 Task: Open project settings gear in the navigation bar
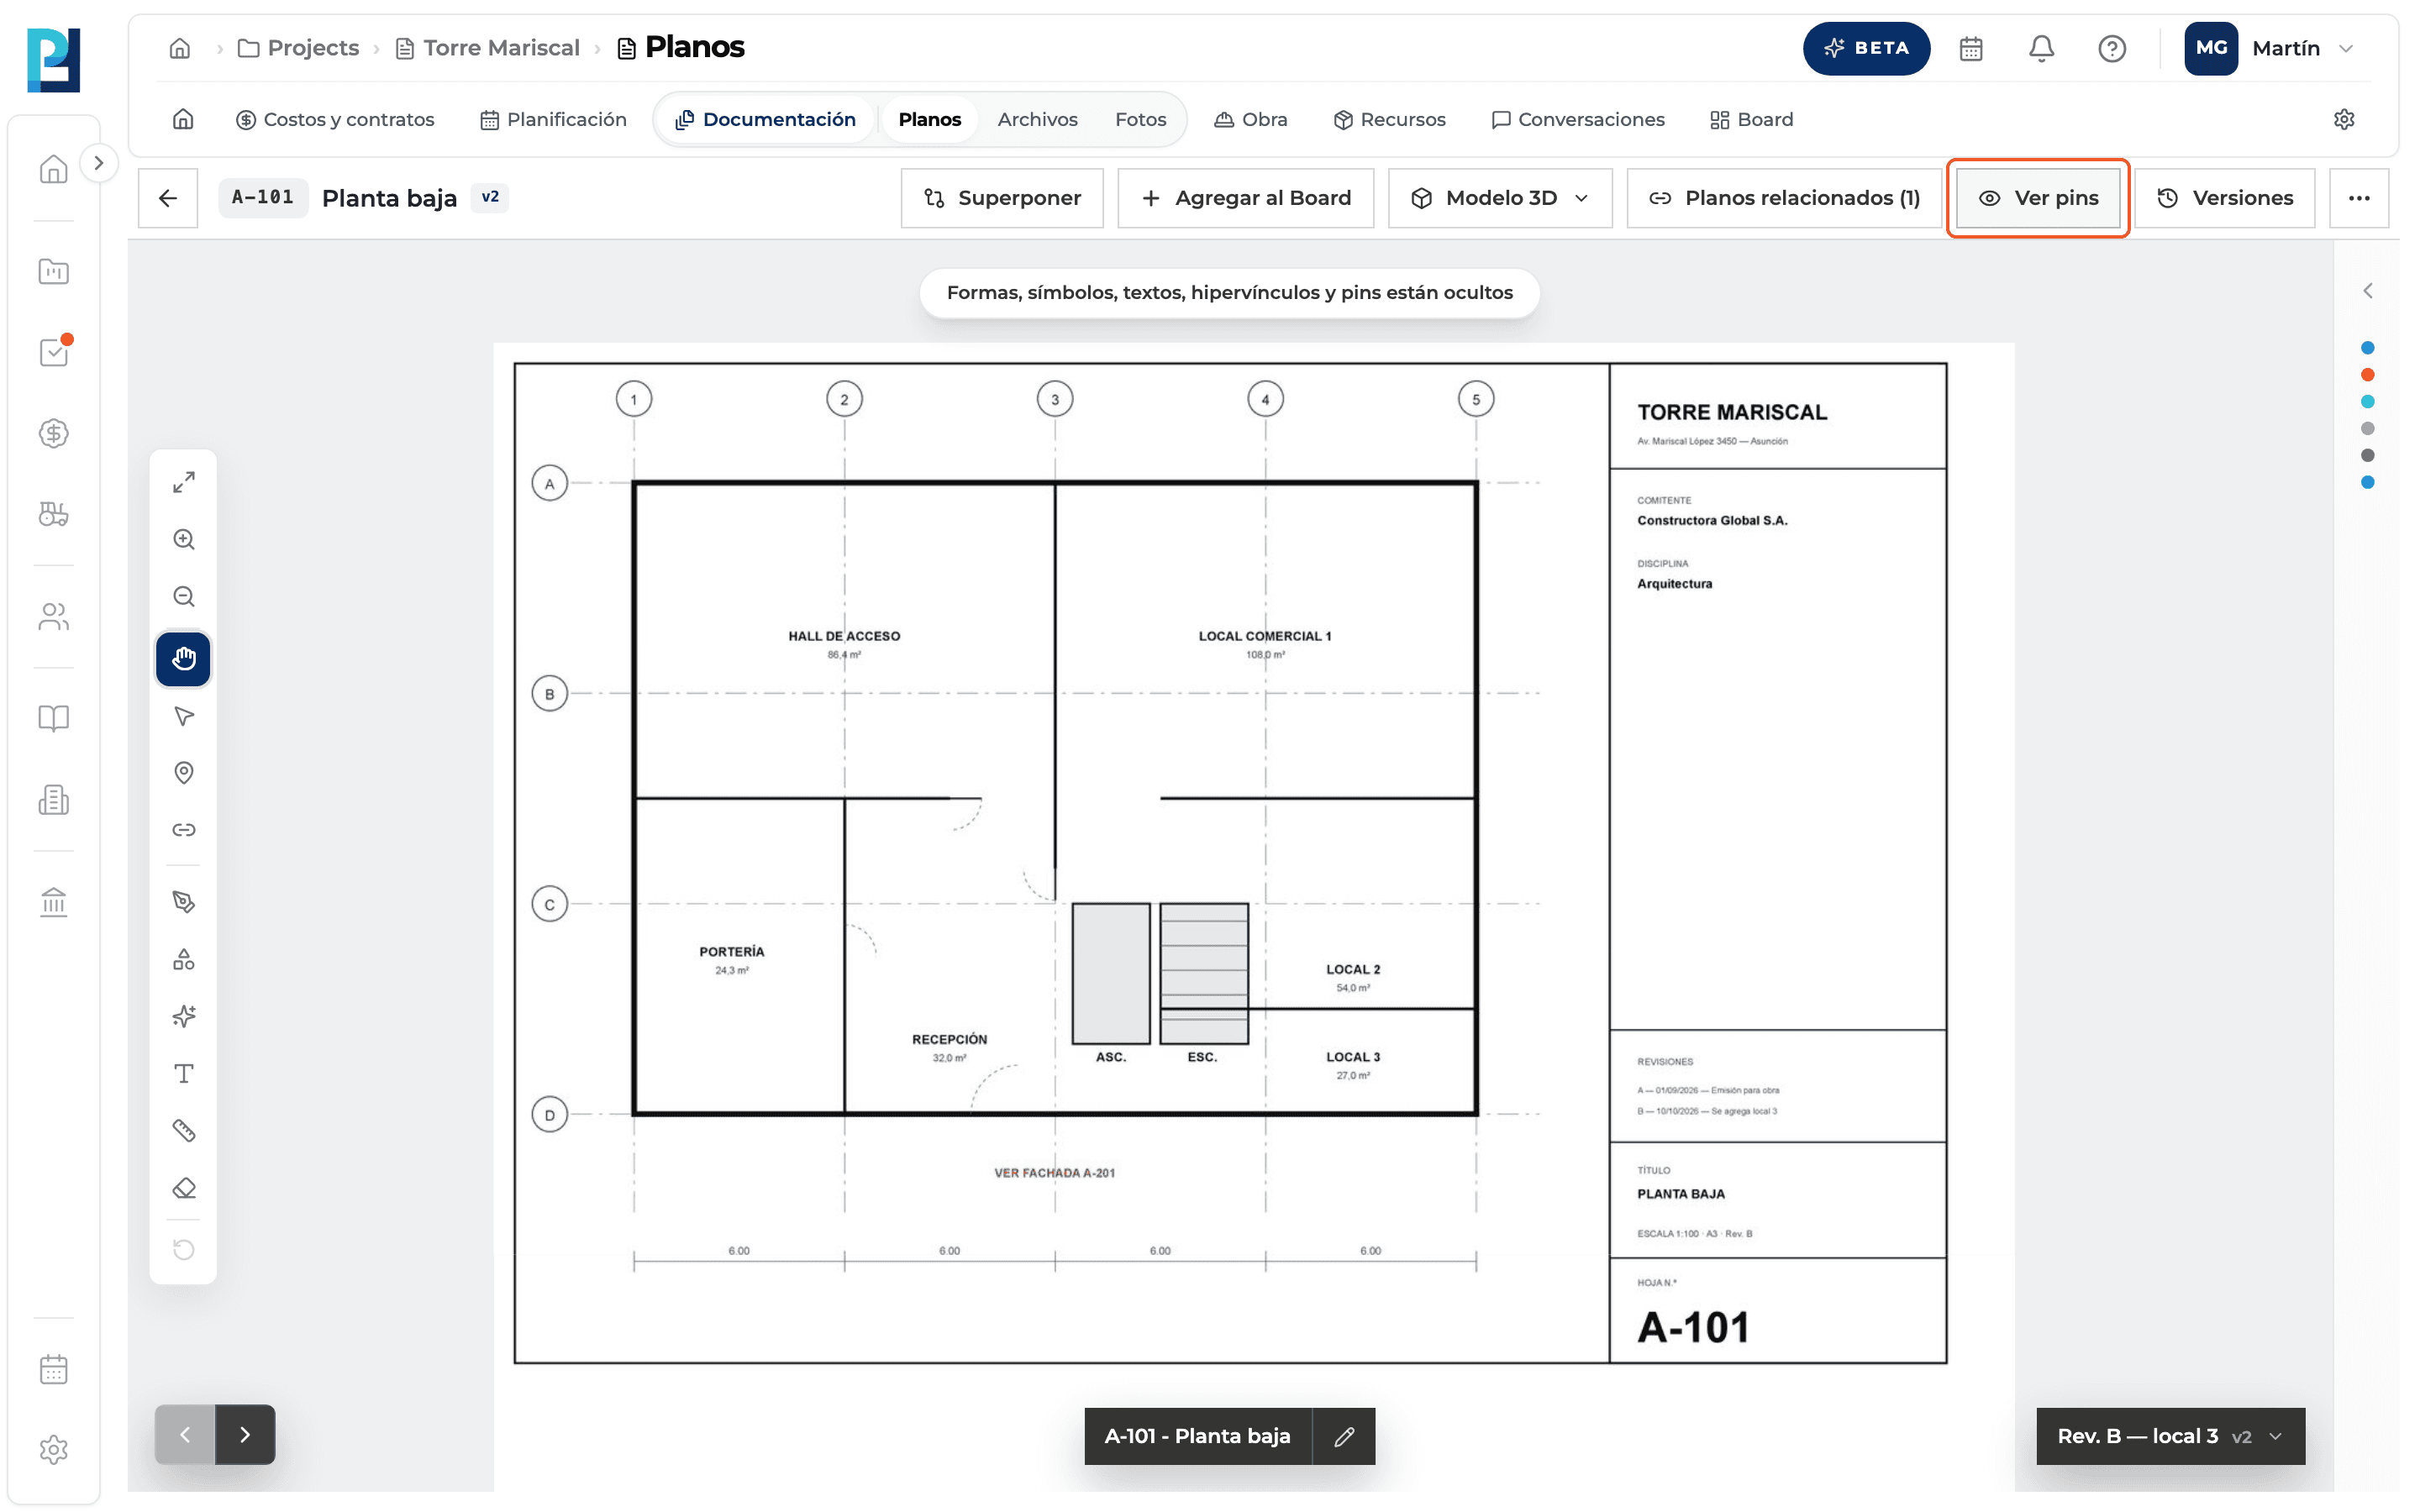tap(2343, 119)
